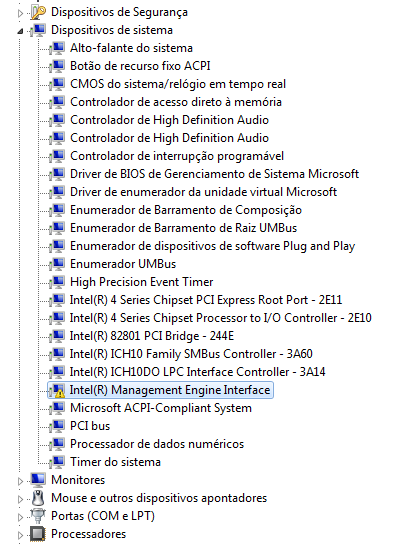The width and height of the screenshot is (415, 547).
Task: Expand Mouse e outros dispositivos apontadores
Action: click(x=20, y=499)
